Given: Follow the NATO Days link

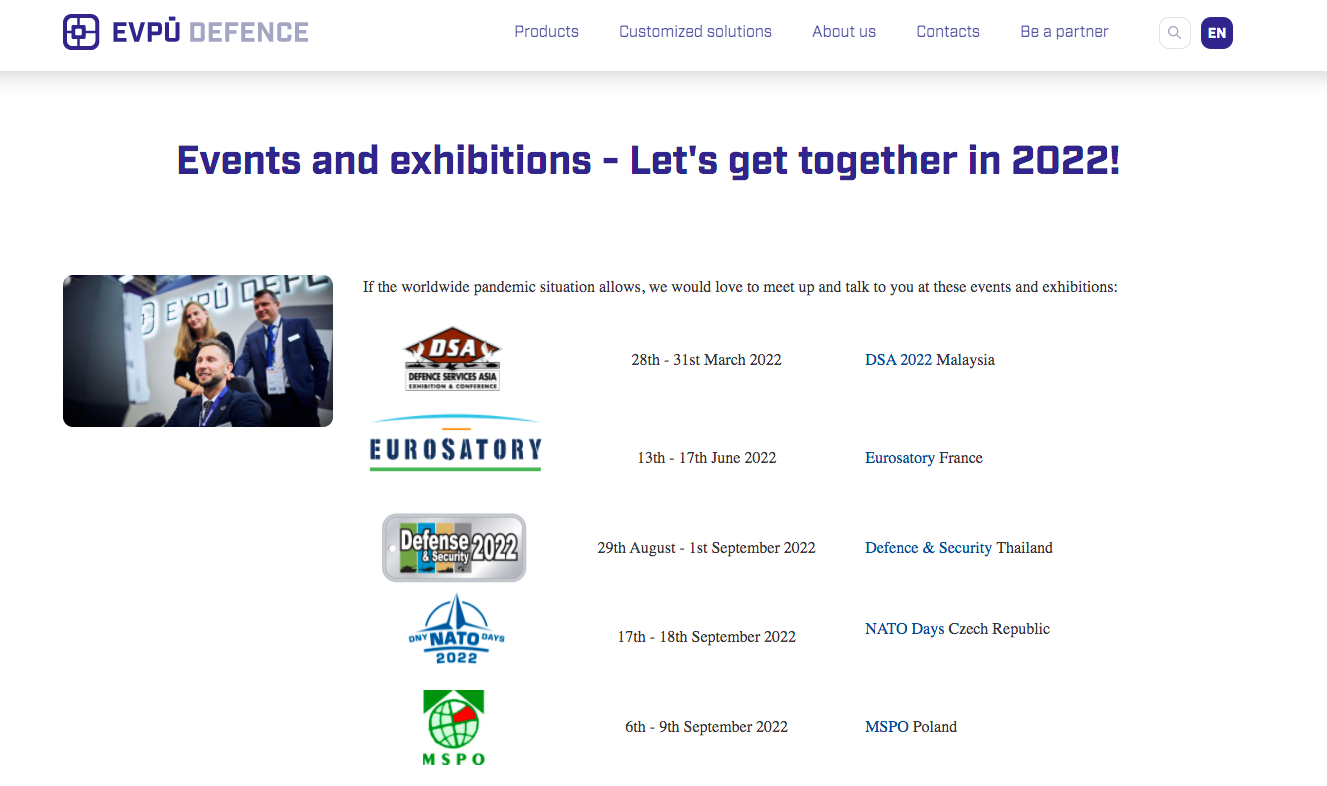Looking at the screenshot, I should tap(904, 629).
